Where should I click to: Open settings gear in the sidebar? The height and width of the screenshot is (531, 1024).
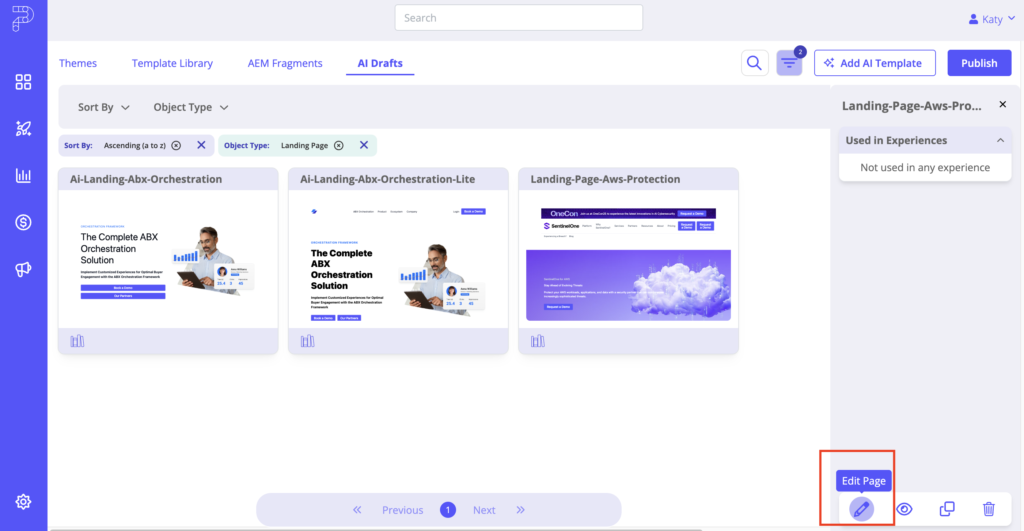click(x=23, y=502)
